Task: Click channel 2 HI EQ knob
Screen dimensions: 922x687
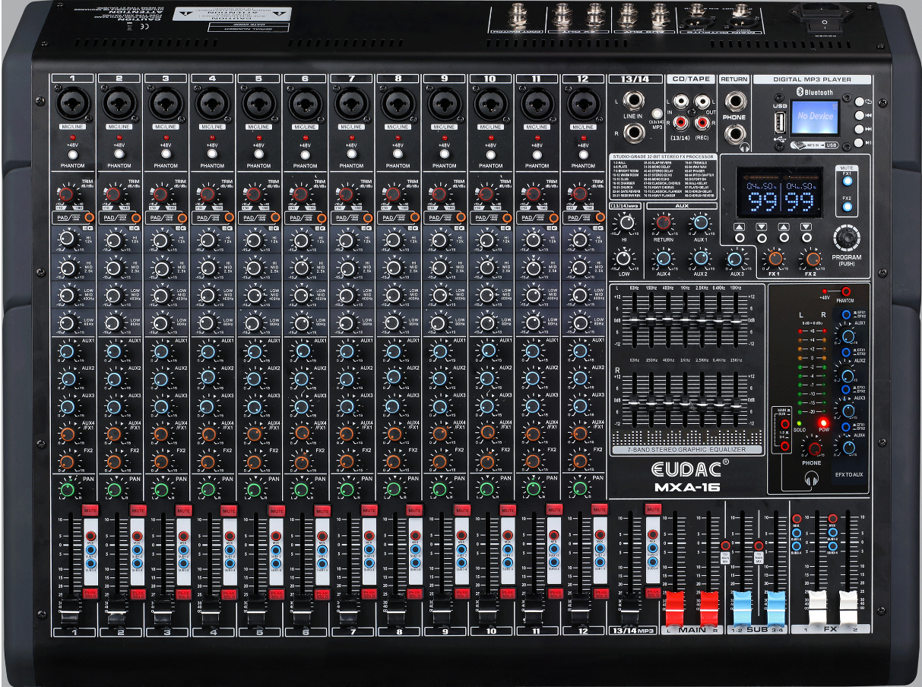Action: (114, 239)
